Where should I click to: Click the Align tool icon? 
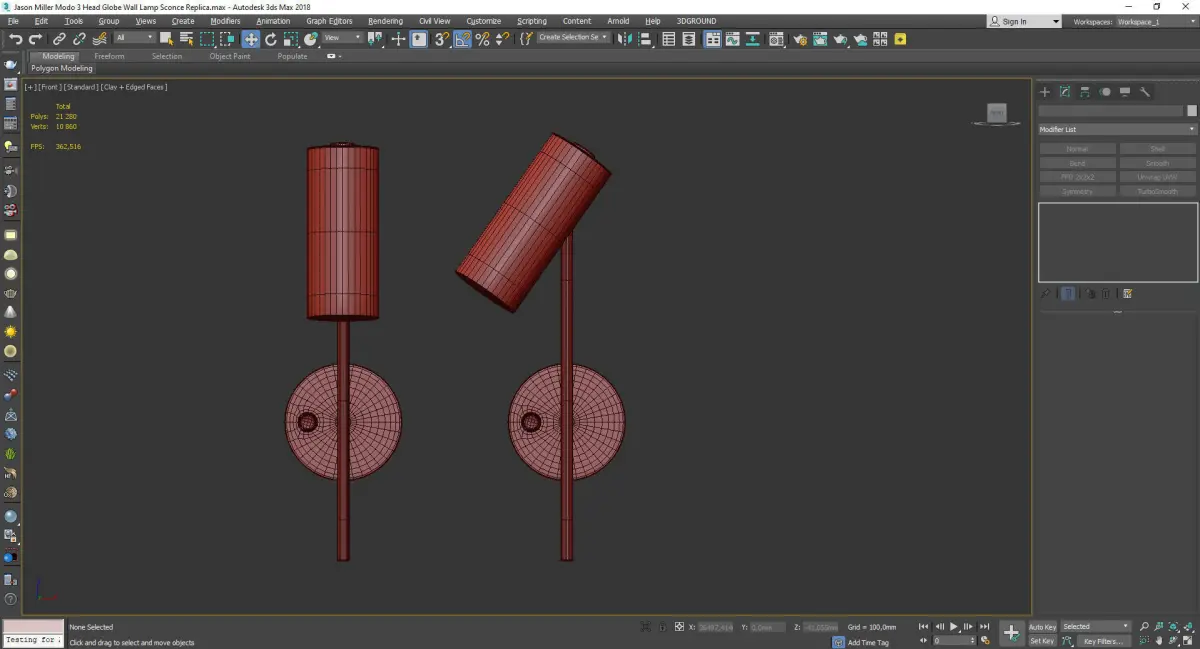[x=645, y=39]
